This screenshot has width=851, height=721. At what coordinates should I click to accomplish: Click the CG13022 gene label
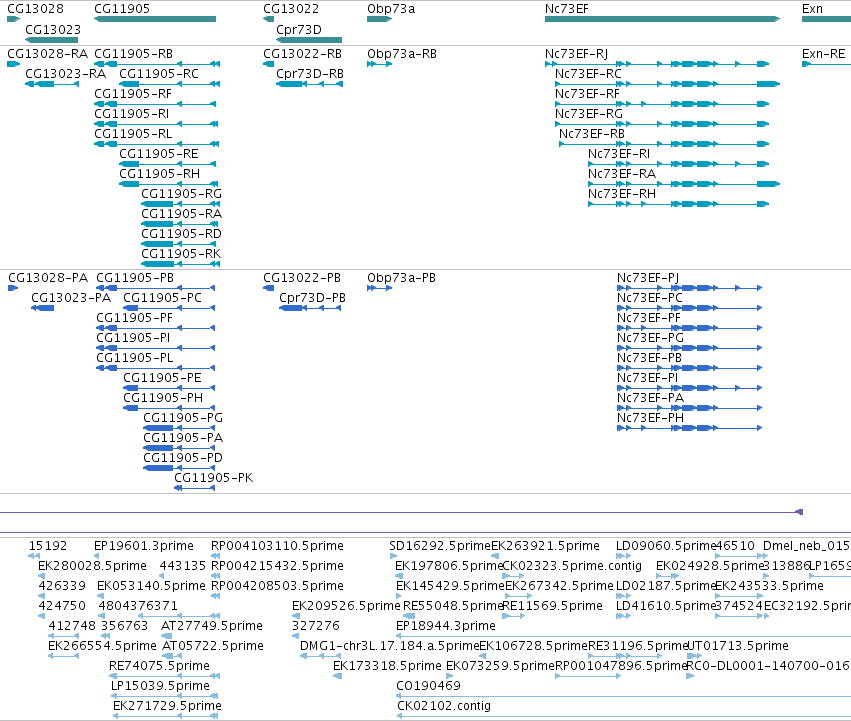pyautogui.click(x=291, y=9)
